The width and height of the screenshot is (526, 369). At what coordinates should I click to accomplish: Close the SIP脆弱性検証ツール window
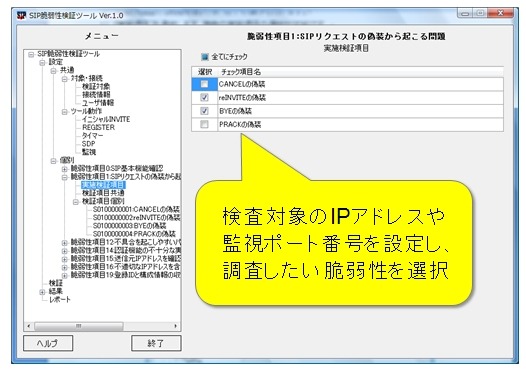501,13
